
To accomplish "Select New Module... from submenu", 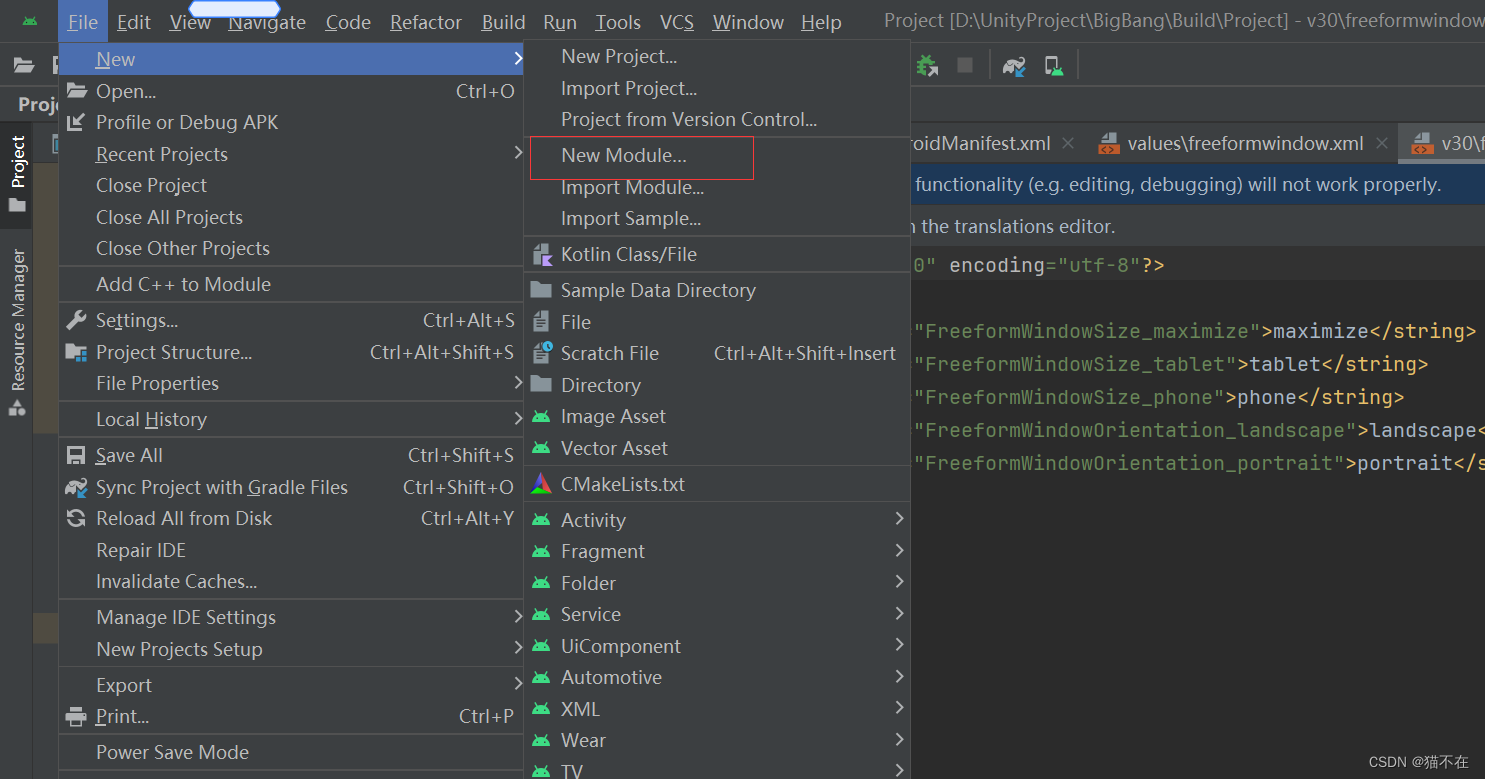I will coord(717,156).
